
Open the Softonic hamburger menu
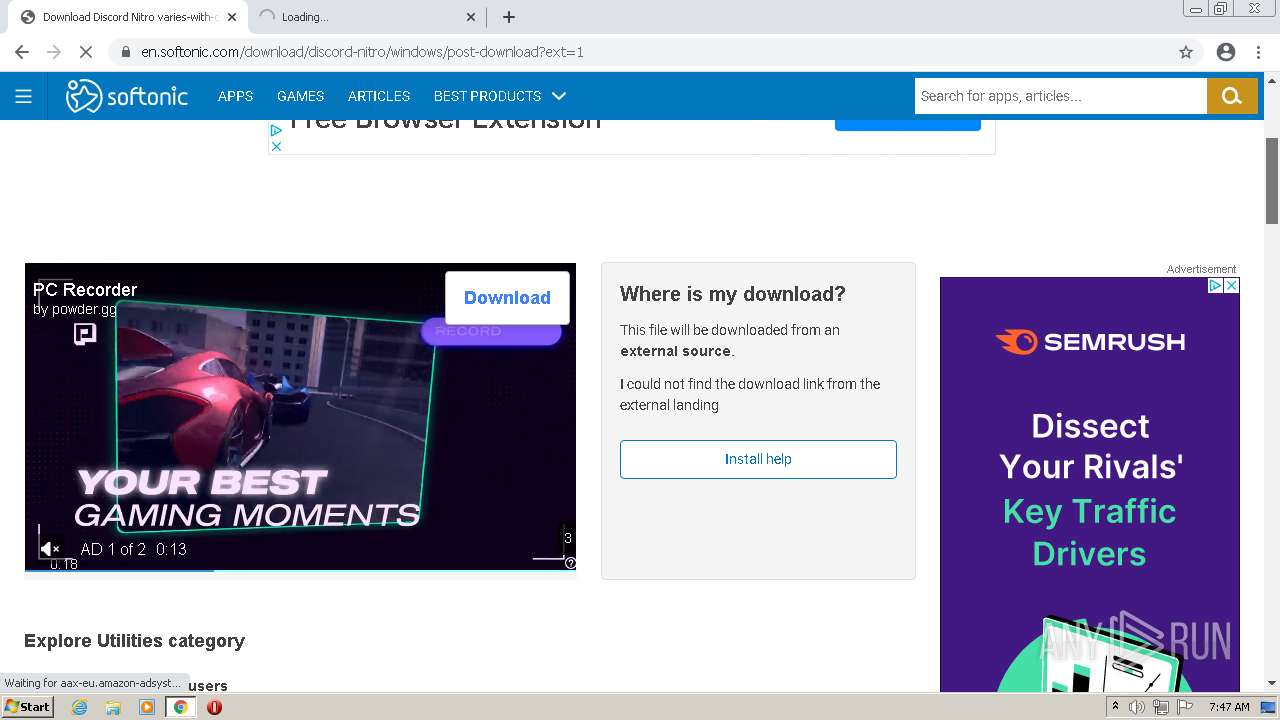point(23,96)
